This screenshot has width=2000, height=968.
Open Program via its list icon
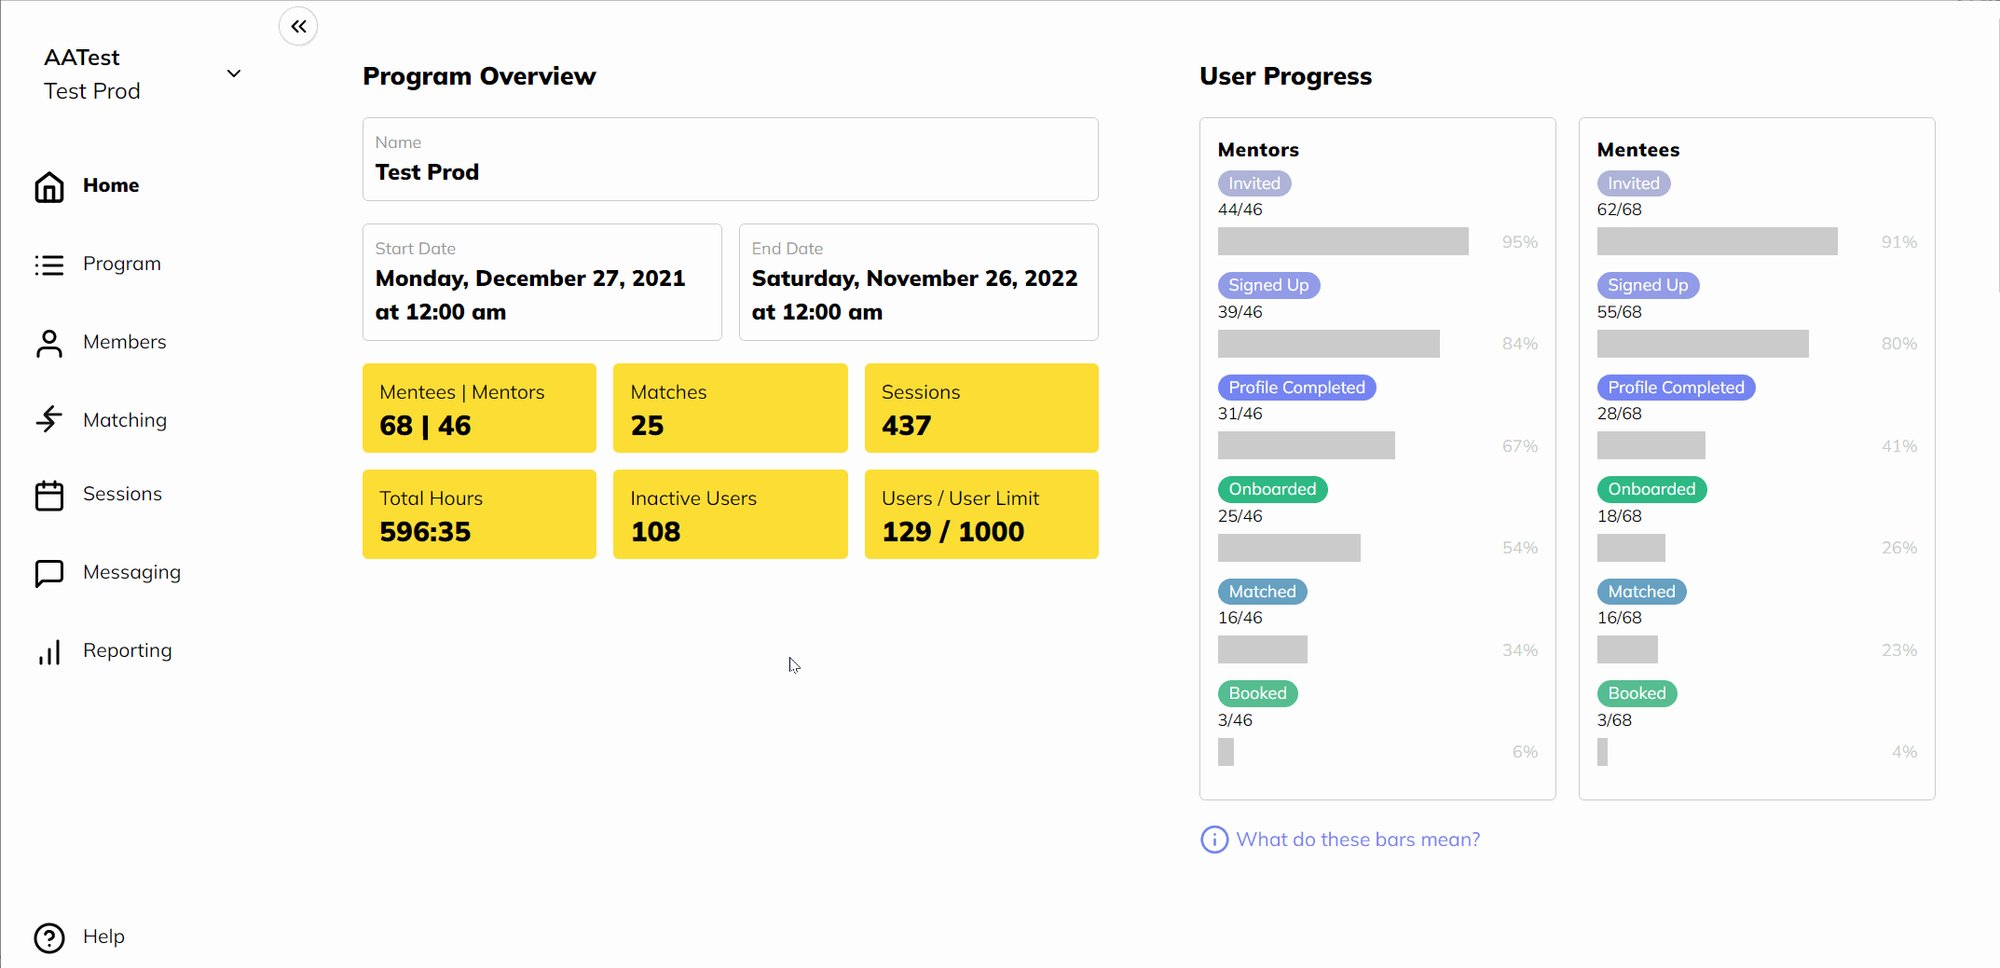[x=49, y=265]
